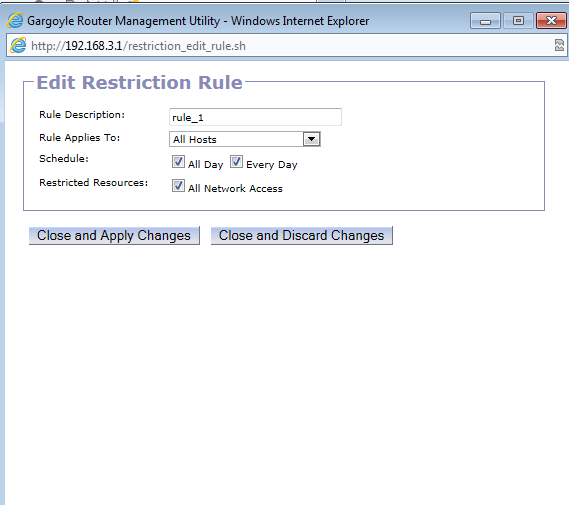Image resolution: width=569 pixels, height=505 pixels.
Task: Click Close and Discard Changes
Action: (x=302, y=235)
